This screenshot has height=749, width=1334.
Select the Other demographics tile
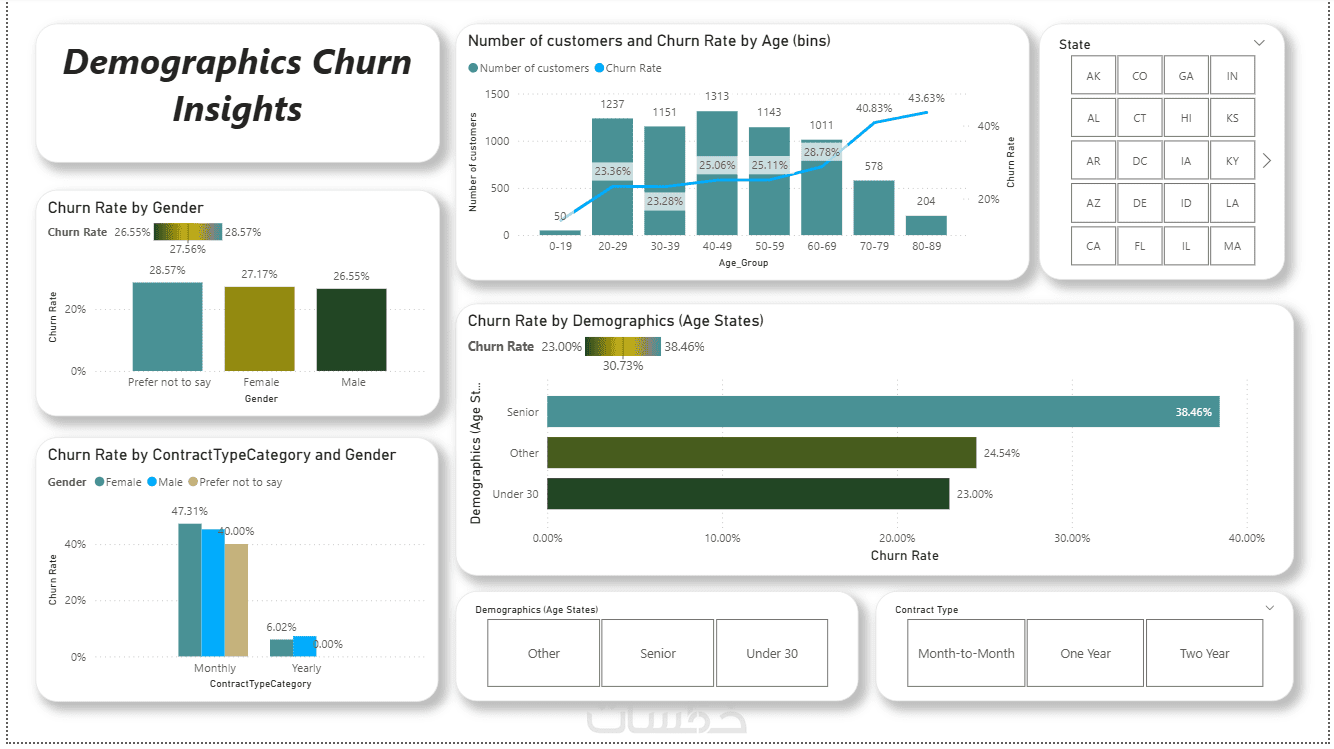(x=544, y=653)
